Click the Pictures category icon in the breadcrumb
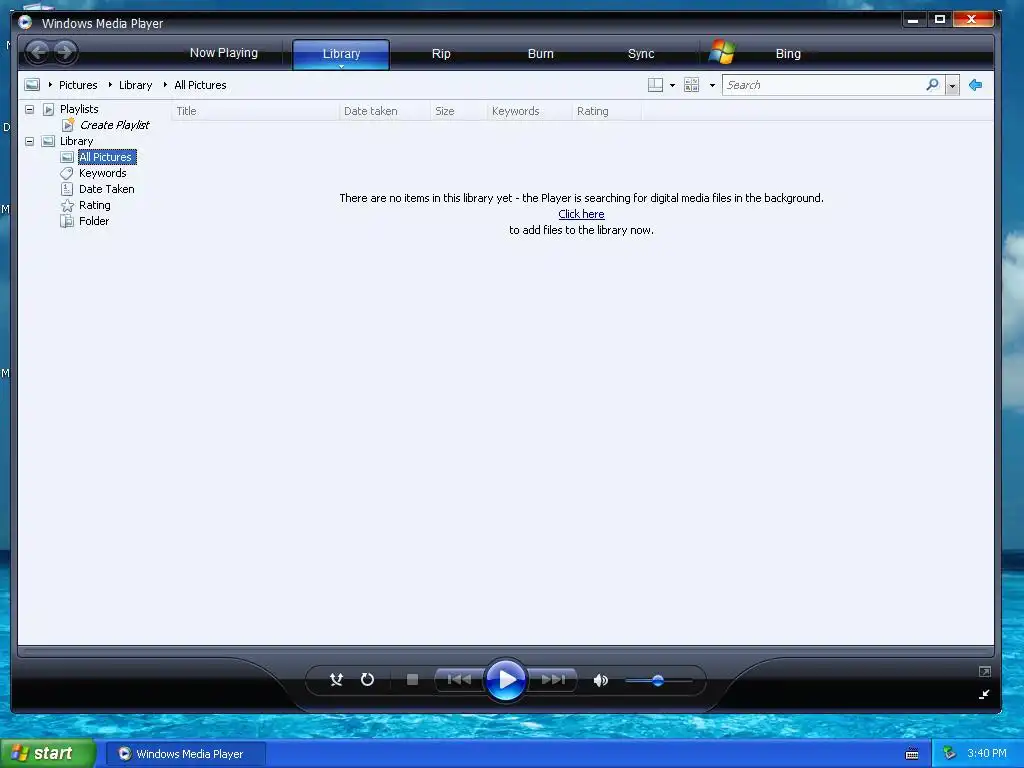 [x=31, y=85]
